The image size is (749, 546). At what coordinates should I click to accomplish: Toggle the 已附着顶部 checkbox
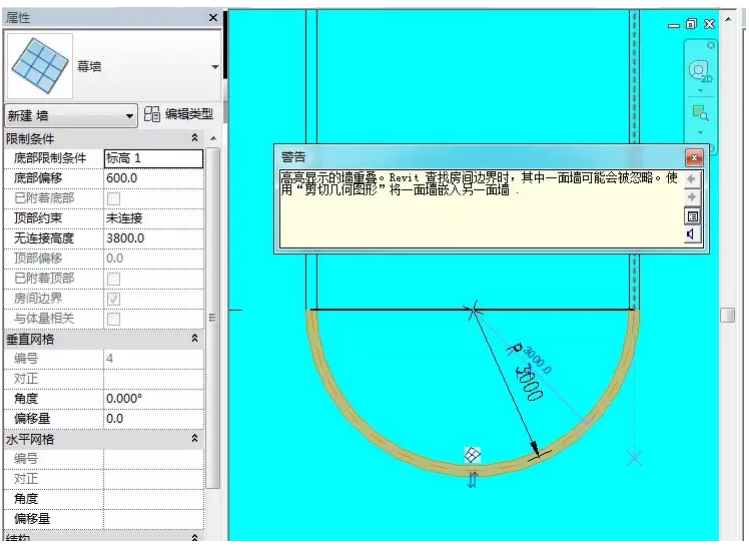(113, 279)
